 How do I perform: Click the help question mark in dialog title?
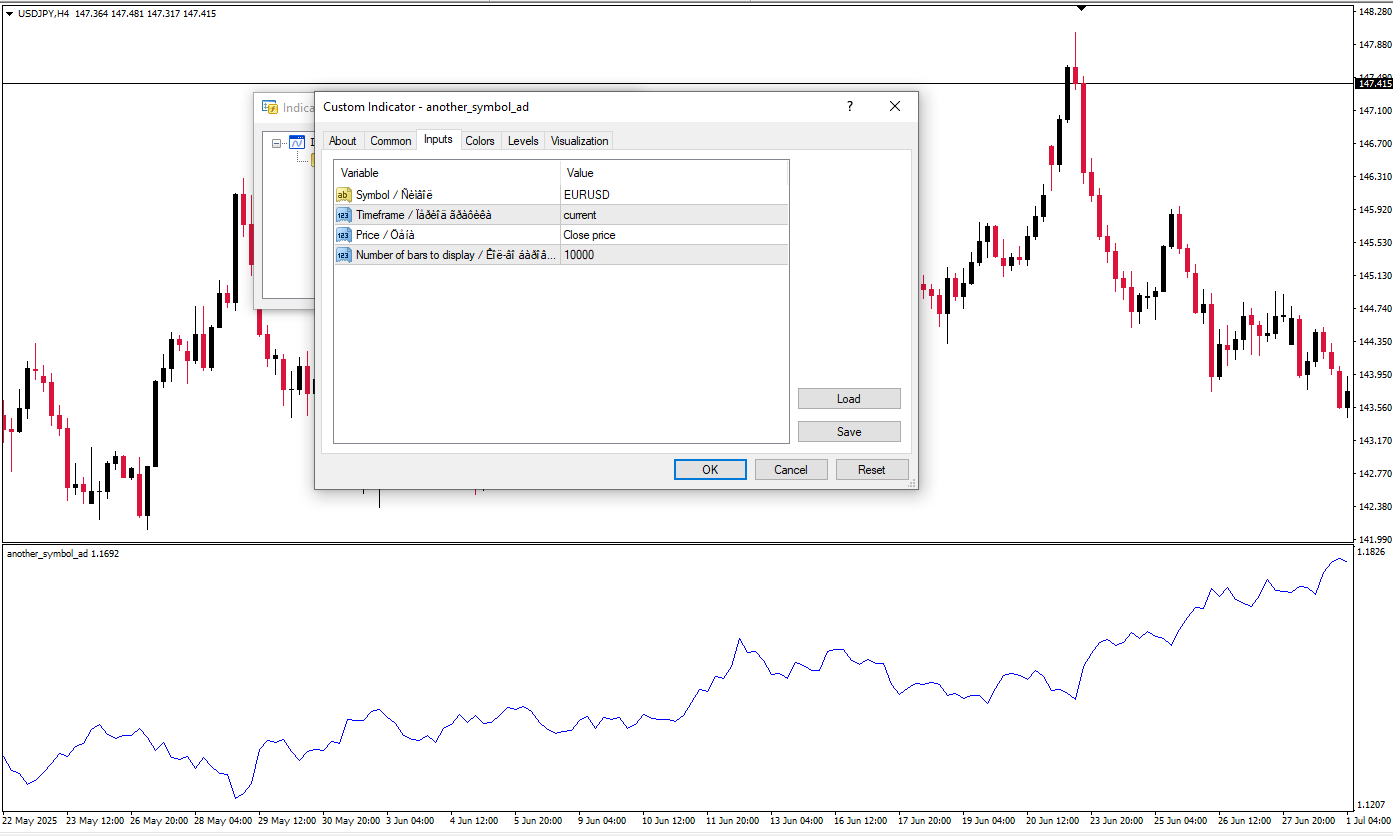tap(850, 106)
